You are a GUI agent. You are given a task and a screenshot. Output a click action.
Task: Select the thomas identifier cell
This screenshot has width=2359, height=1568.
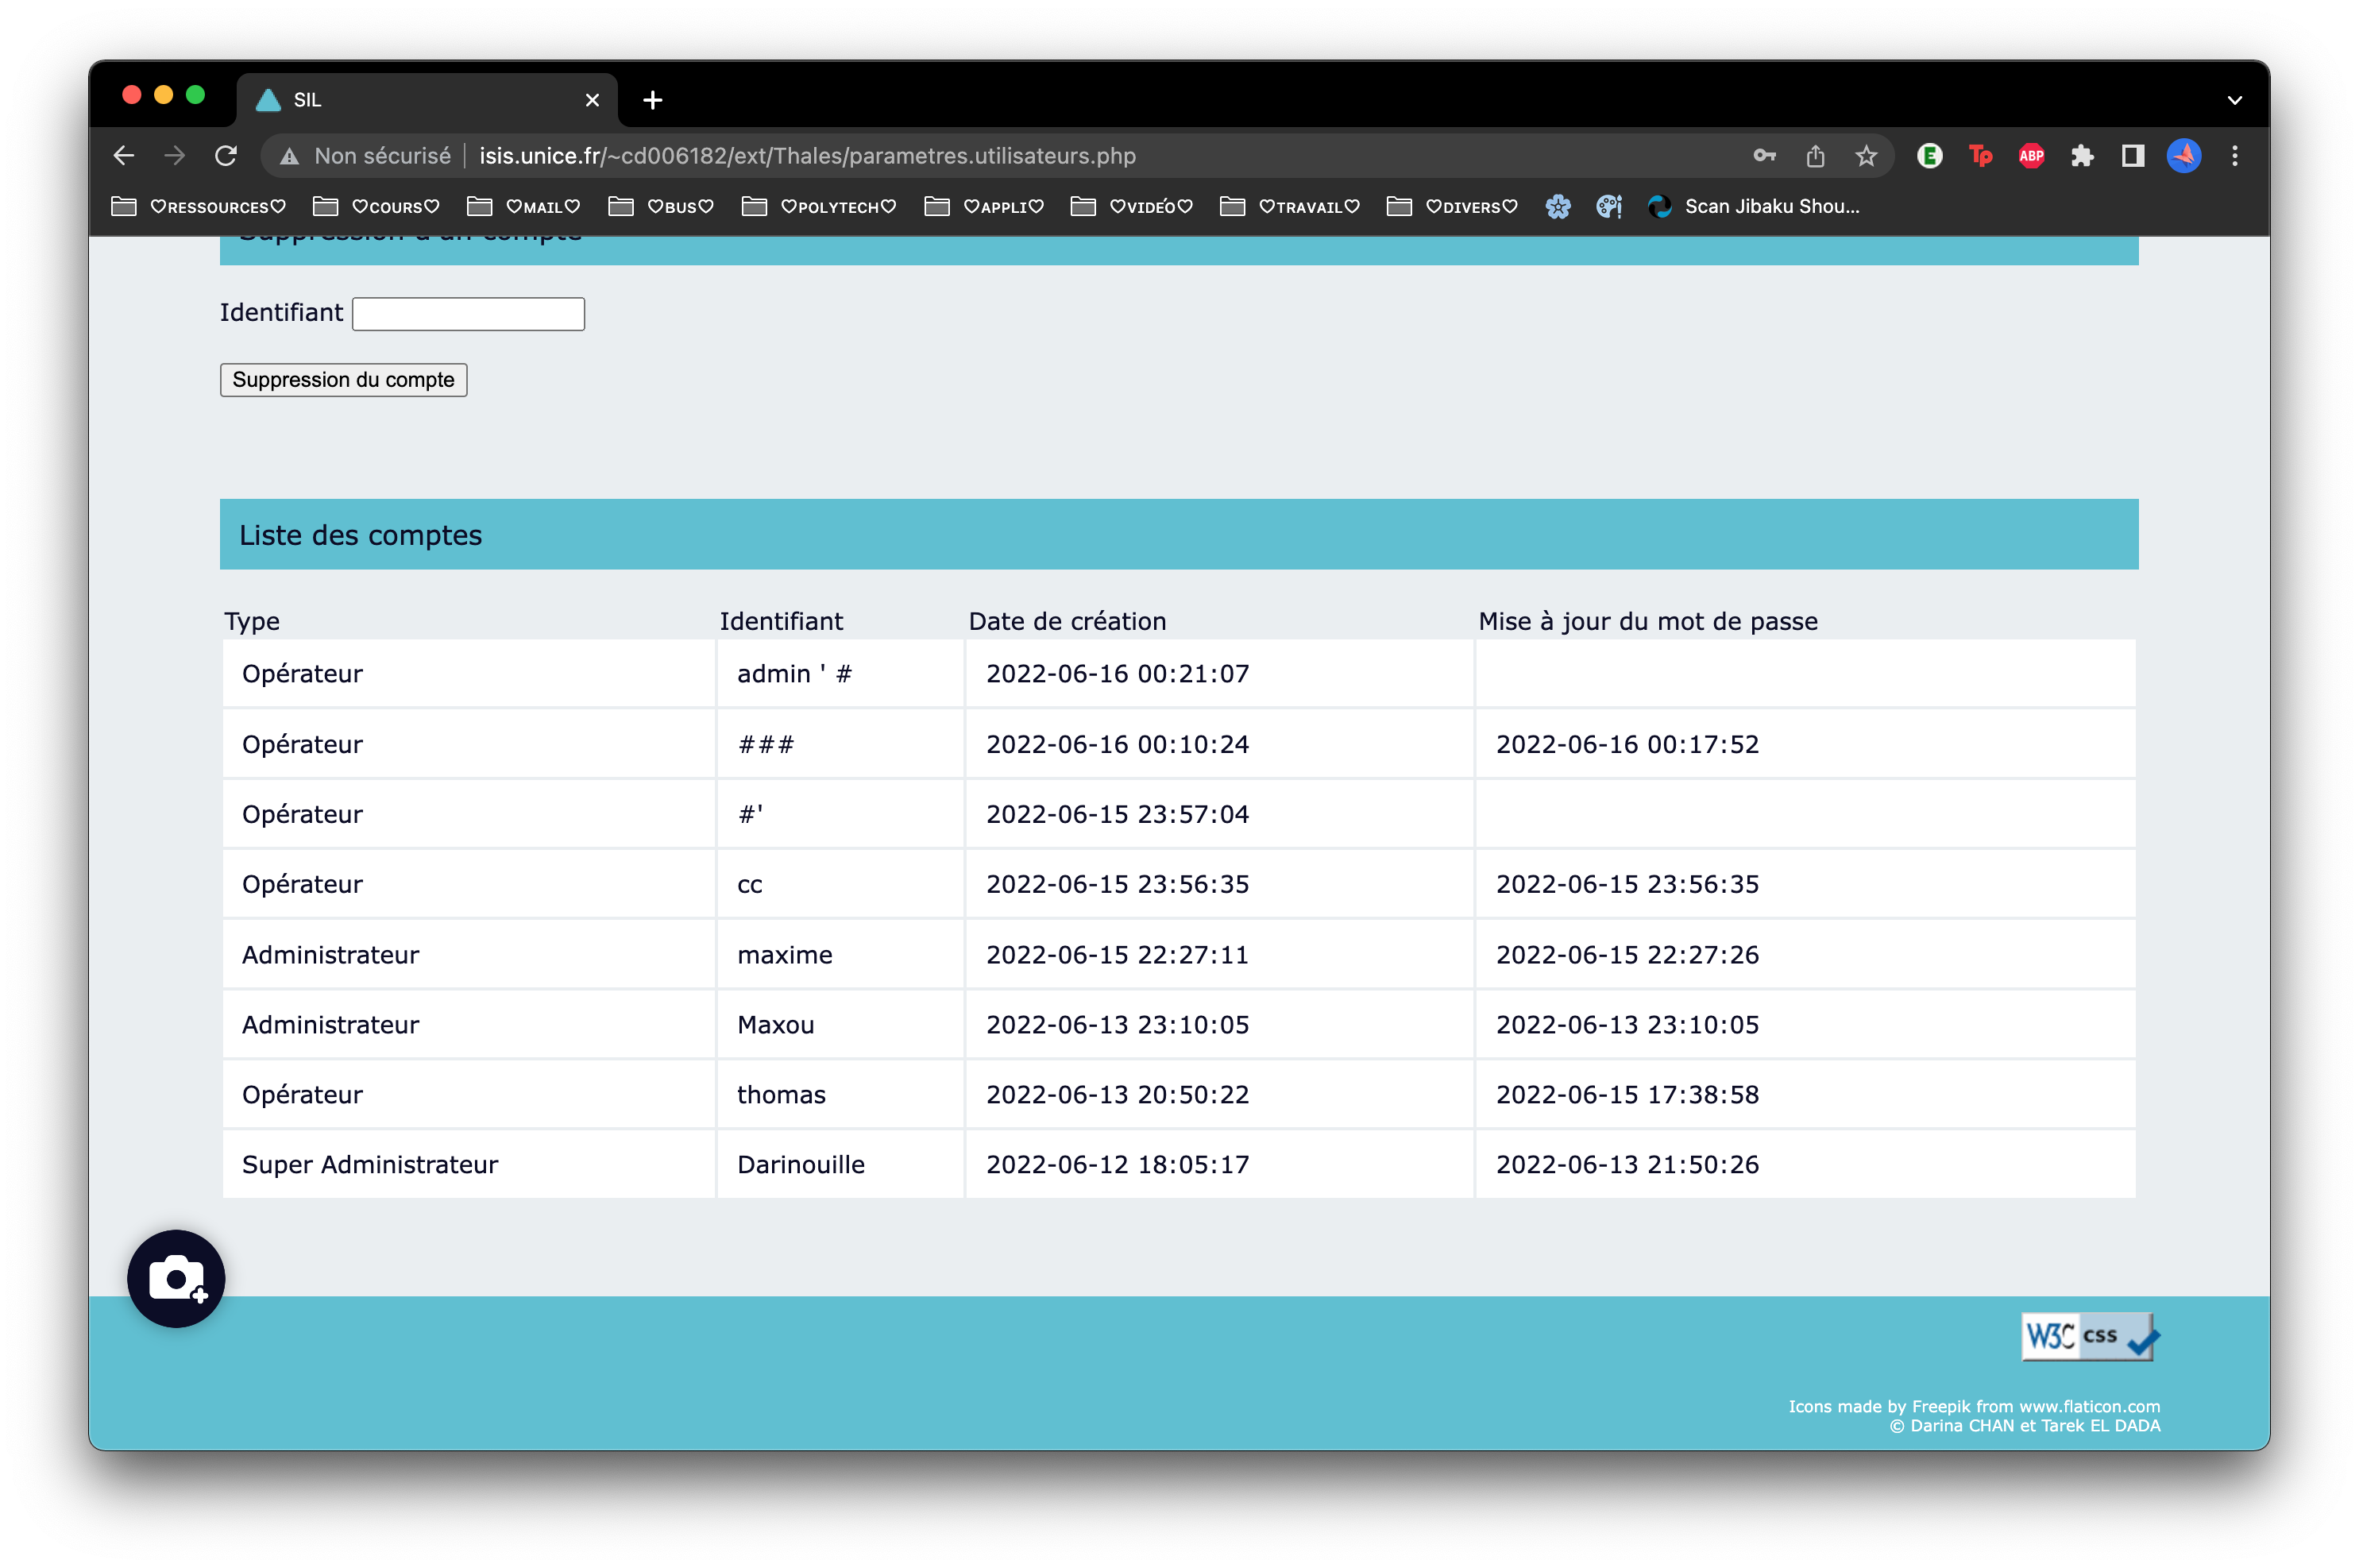pyautogui.click(x=841, y=1095)
